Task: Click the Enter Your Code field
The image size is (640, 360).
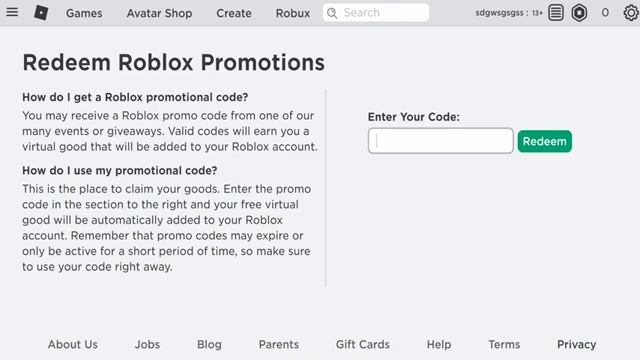Action: click(x=440, y=141)
